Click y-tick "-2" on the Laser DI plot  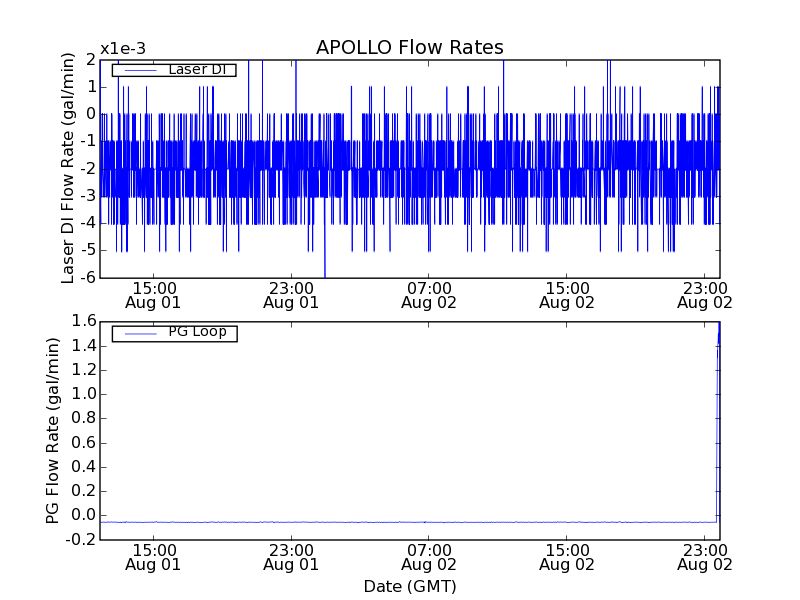pyautogui.click(x=88, y=169)
